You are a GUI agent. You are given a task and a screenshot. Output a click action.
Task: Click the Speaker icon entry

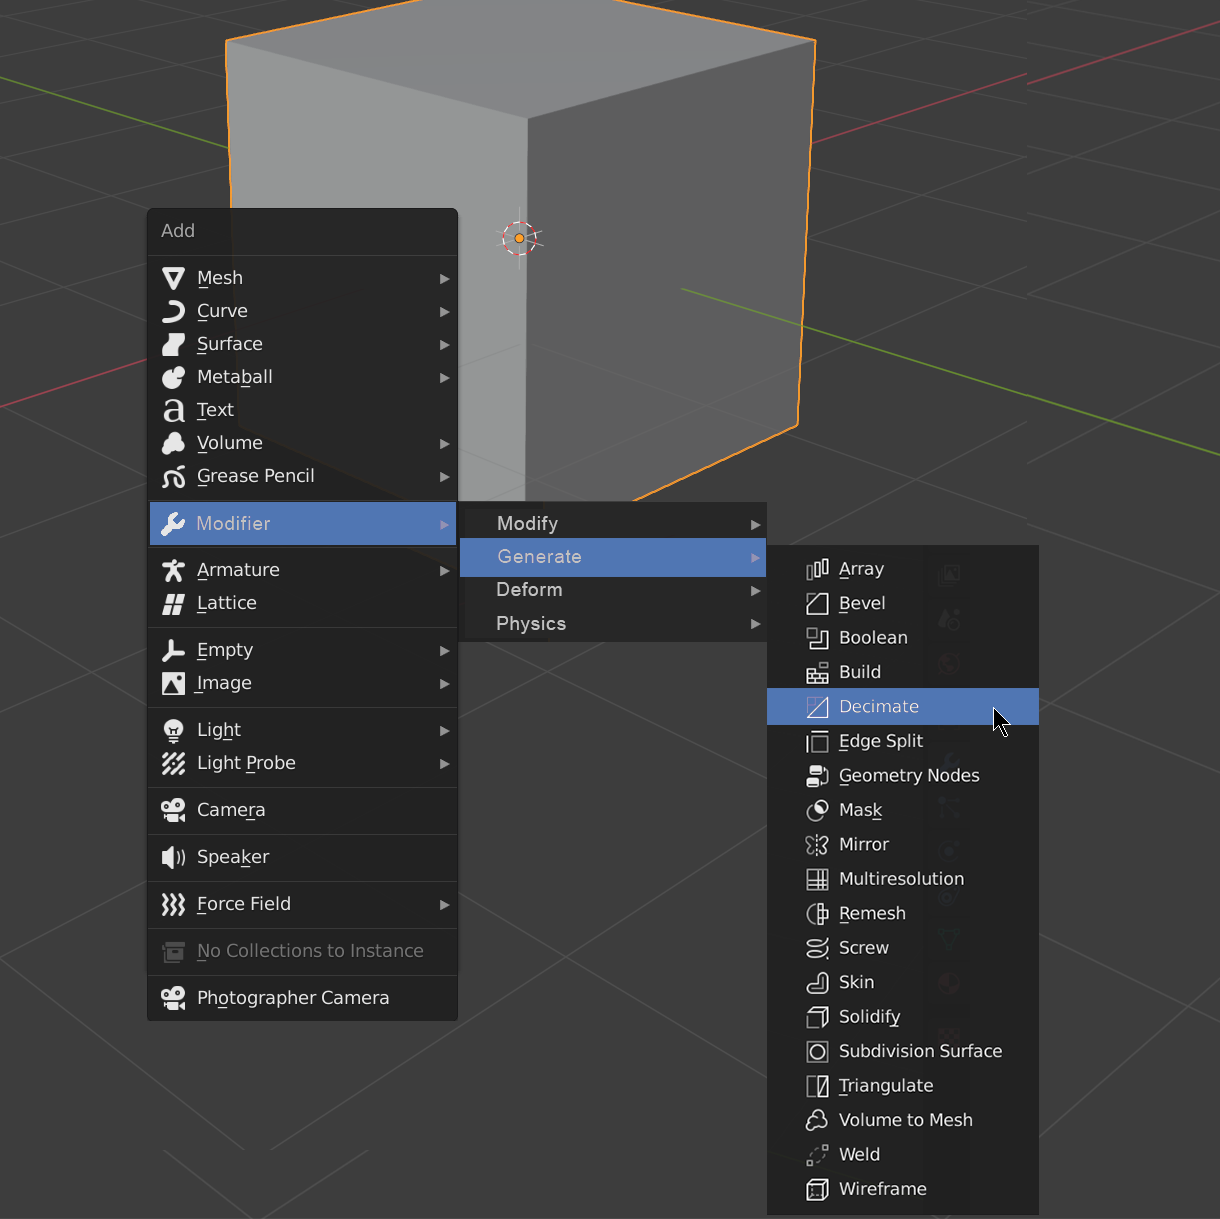tap(173, 857)
